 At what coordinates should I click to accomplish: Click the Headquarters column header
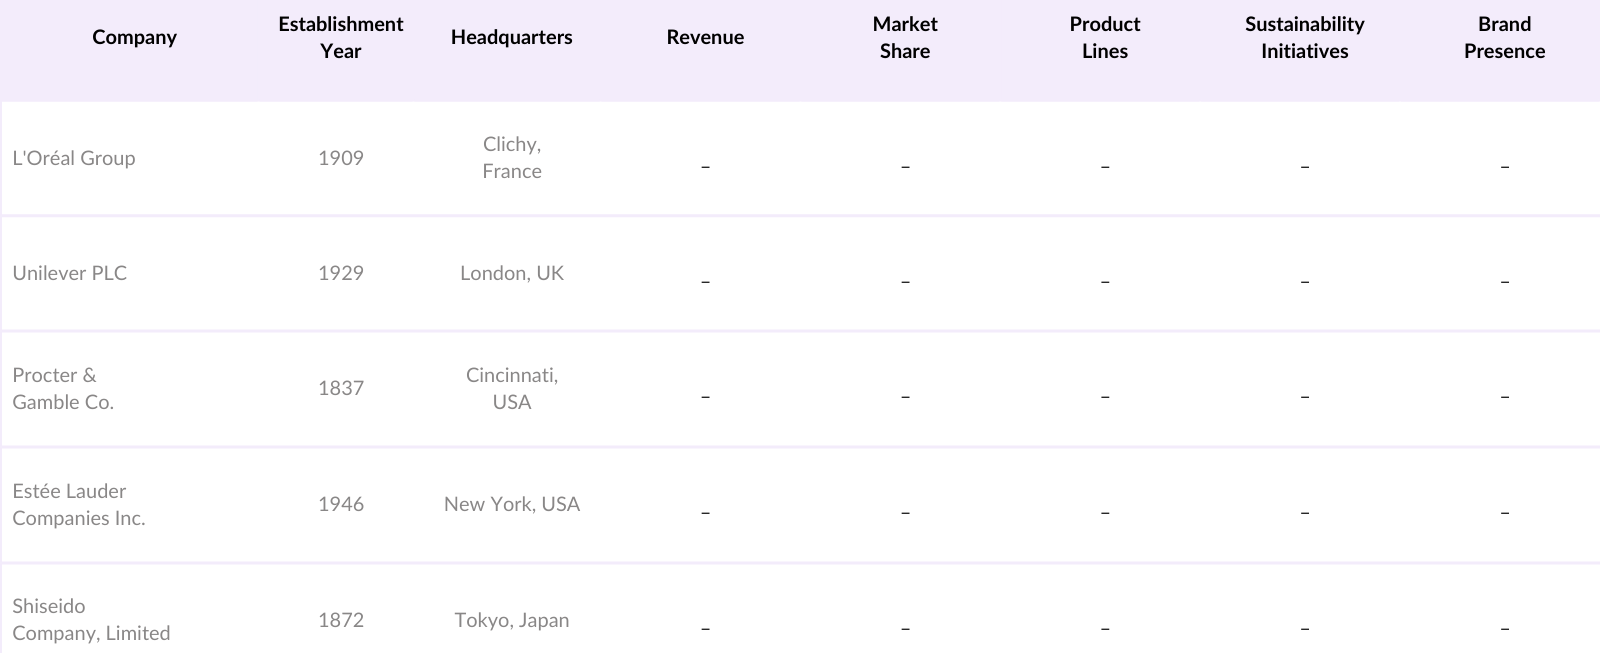tap(512, 37)
